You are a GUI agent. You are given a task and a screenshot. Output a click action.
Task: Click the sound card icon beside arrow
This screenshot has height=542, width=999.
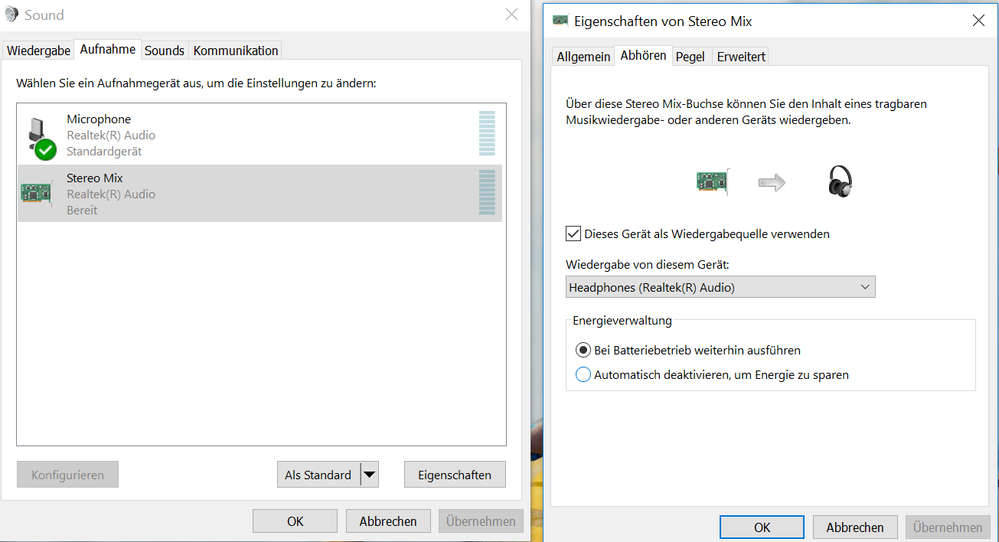(x=711, y=181)
